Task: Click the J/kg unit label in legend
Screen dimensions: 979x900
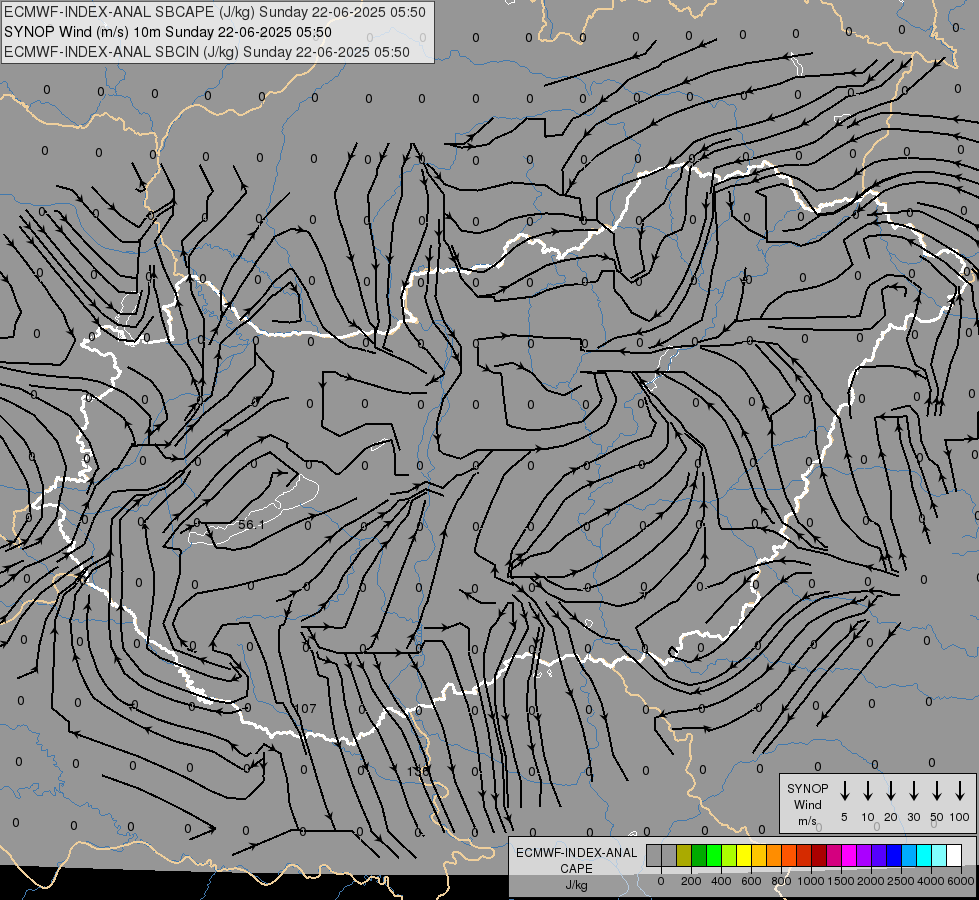Action: pos(576,885)
